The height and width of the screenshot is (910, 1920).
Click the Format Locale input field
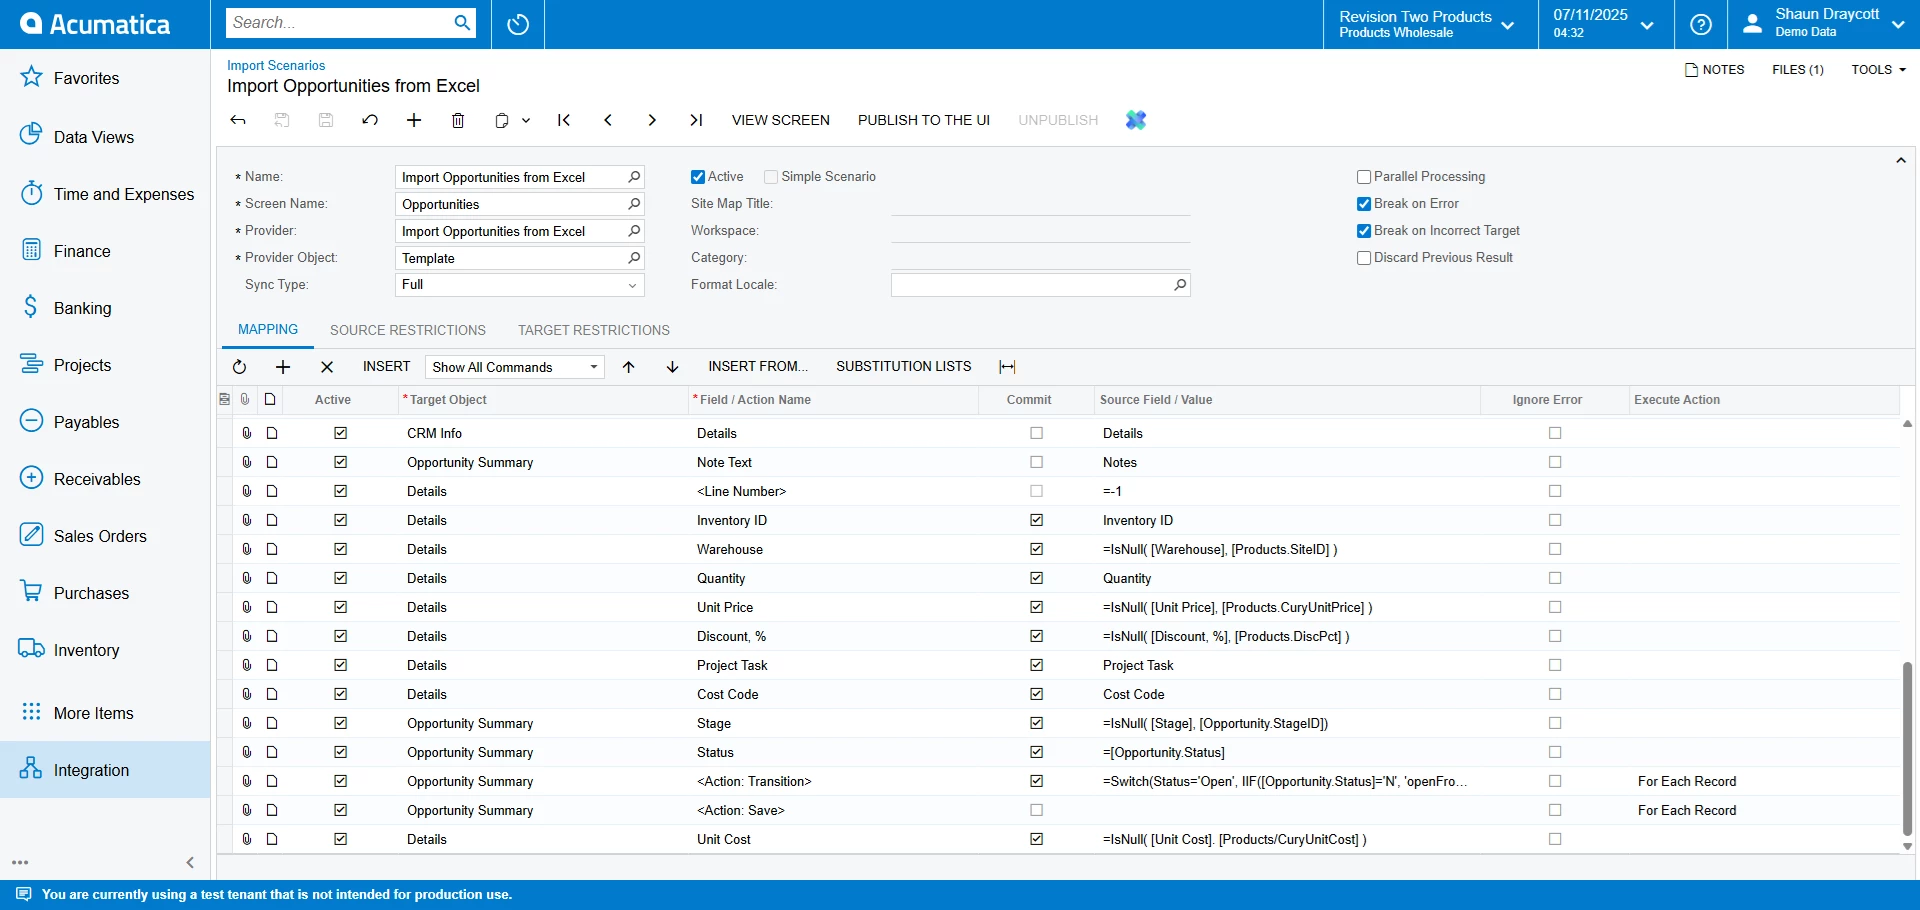coord(1041,285)
